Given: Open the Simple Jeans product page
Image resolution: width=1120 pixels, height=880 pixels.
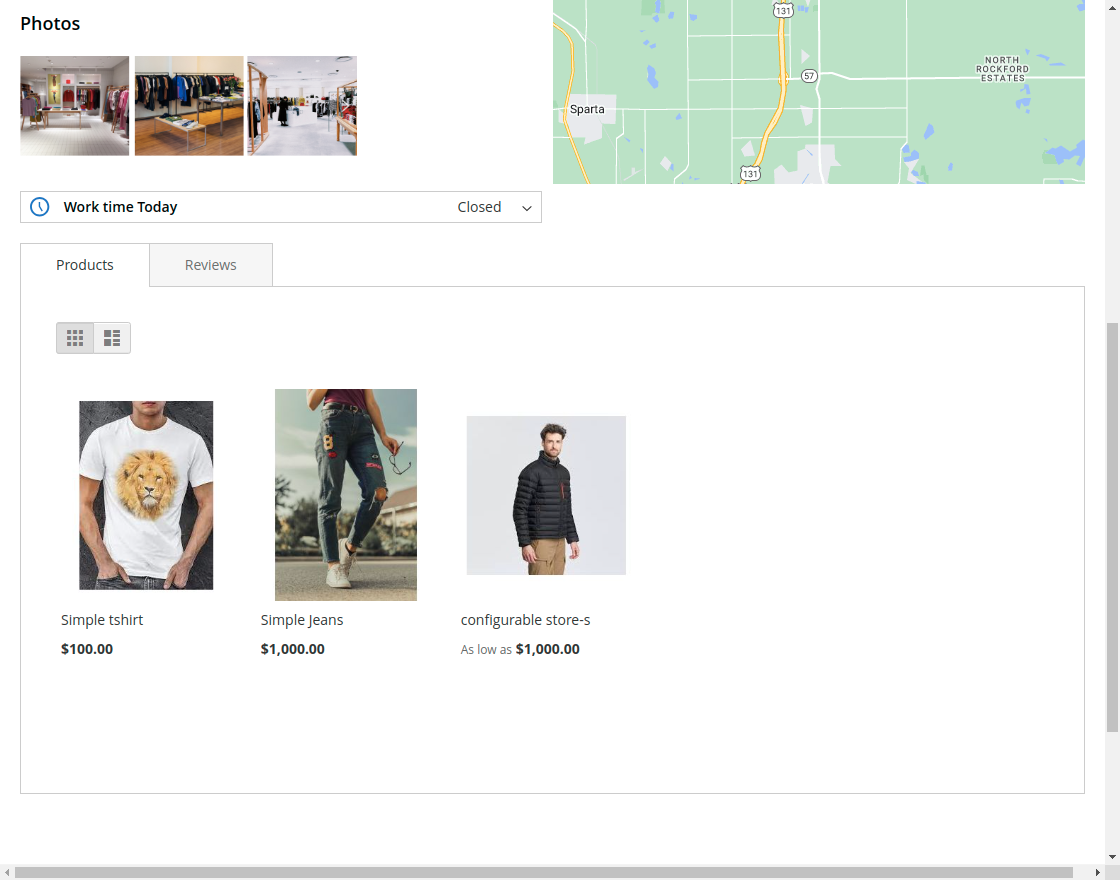Looking at the screenshot, I should coord(301,619).
